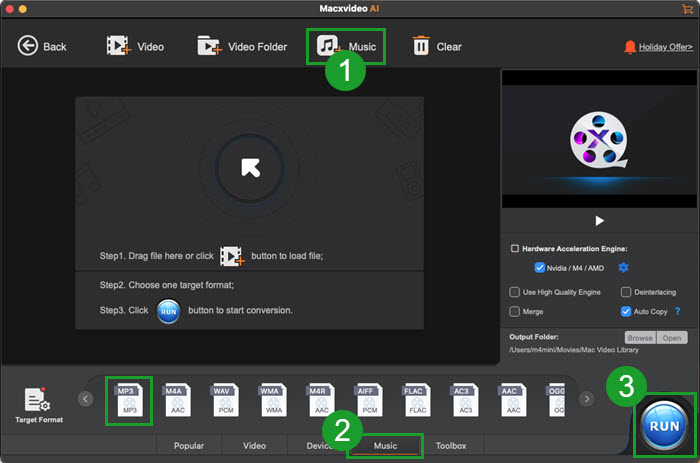Select the OGG format
The width and height of the screenshot is (700, 463).
(557, 400)
